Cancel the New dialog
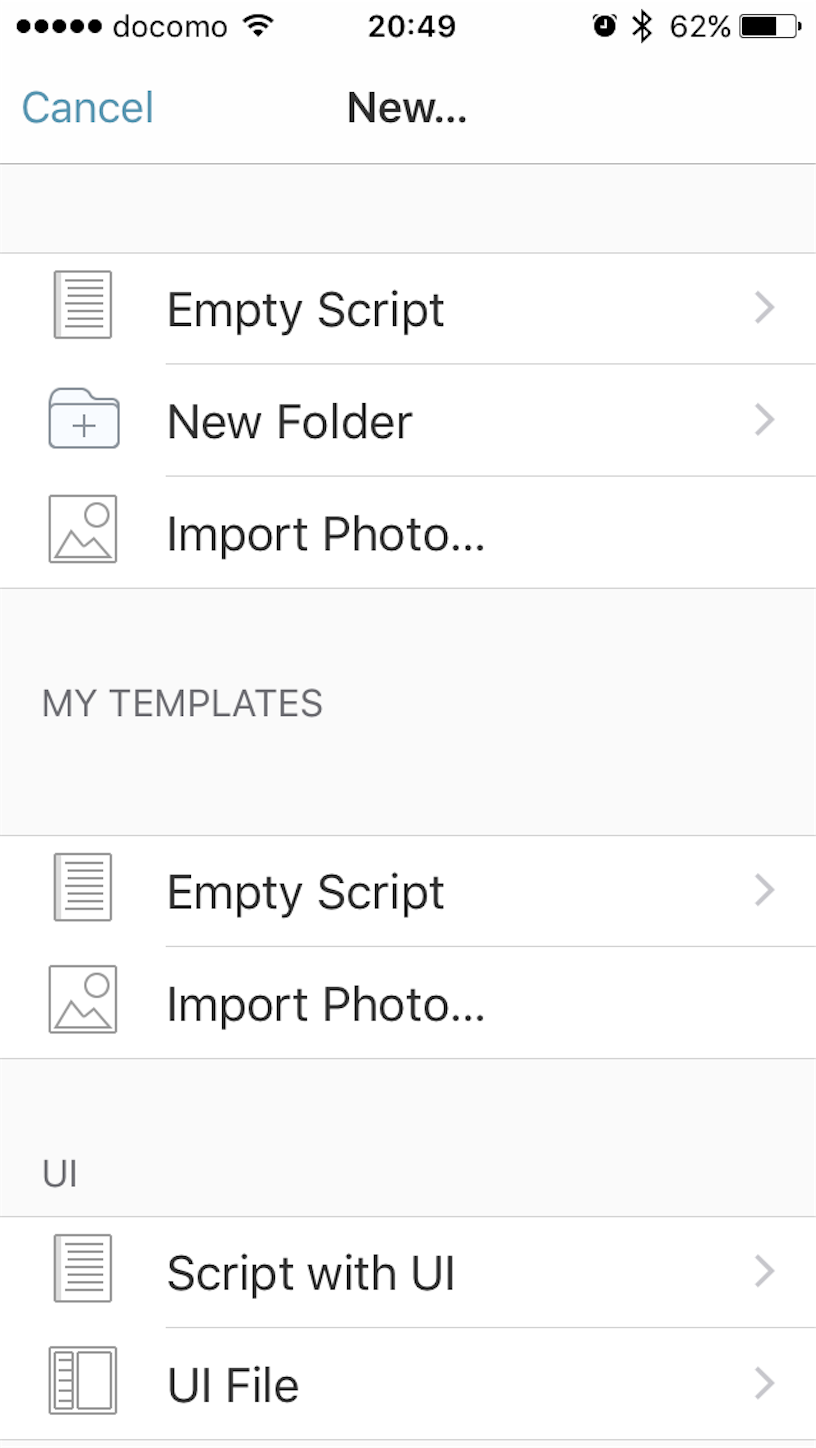Image resolution: width=816 pixels, height=1448 pixels. pos(88,108)
